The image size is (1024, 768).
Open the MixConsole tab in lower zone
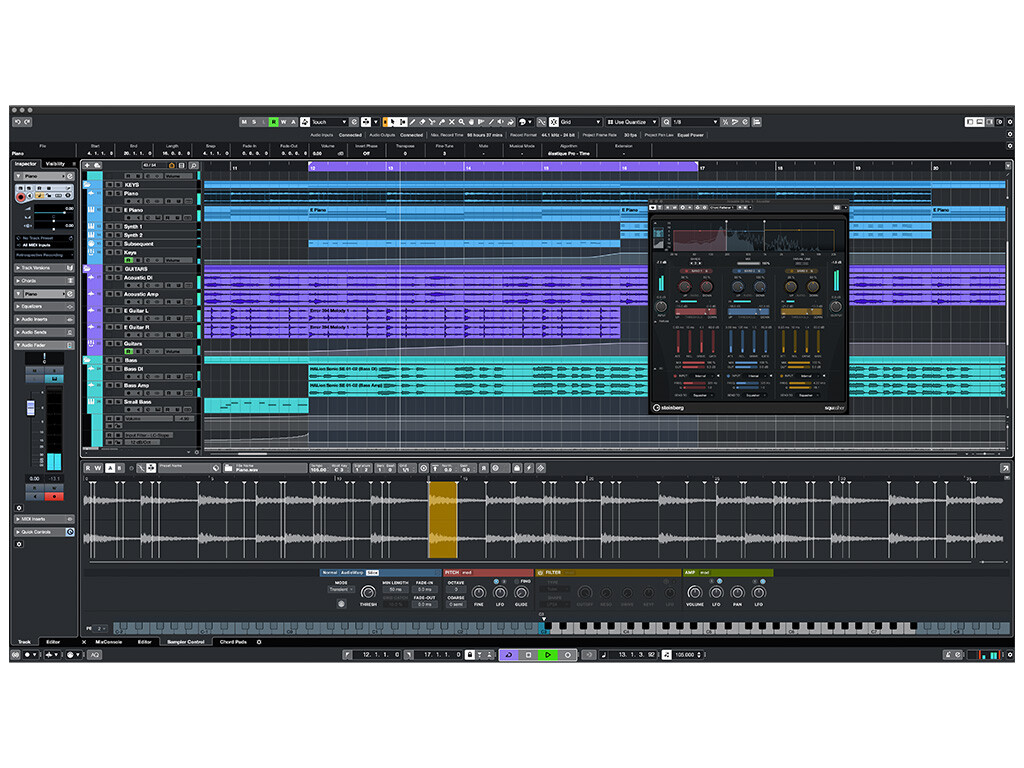108,641
